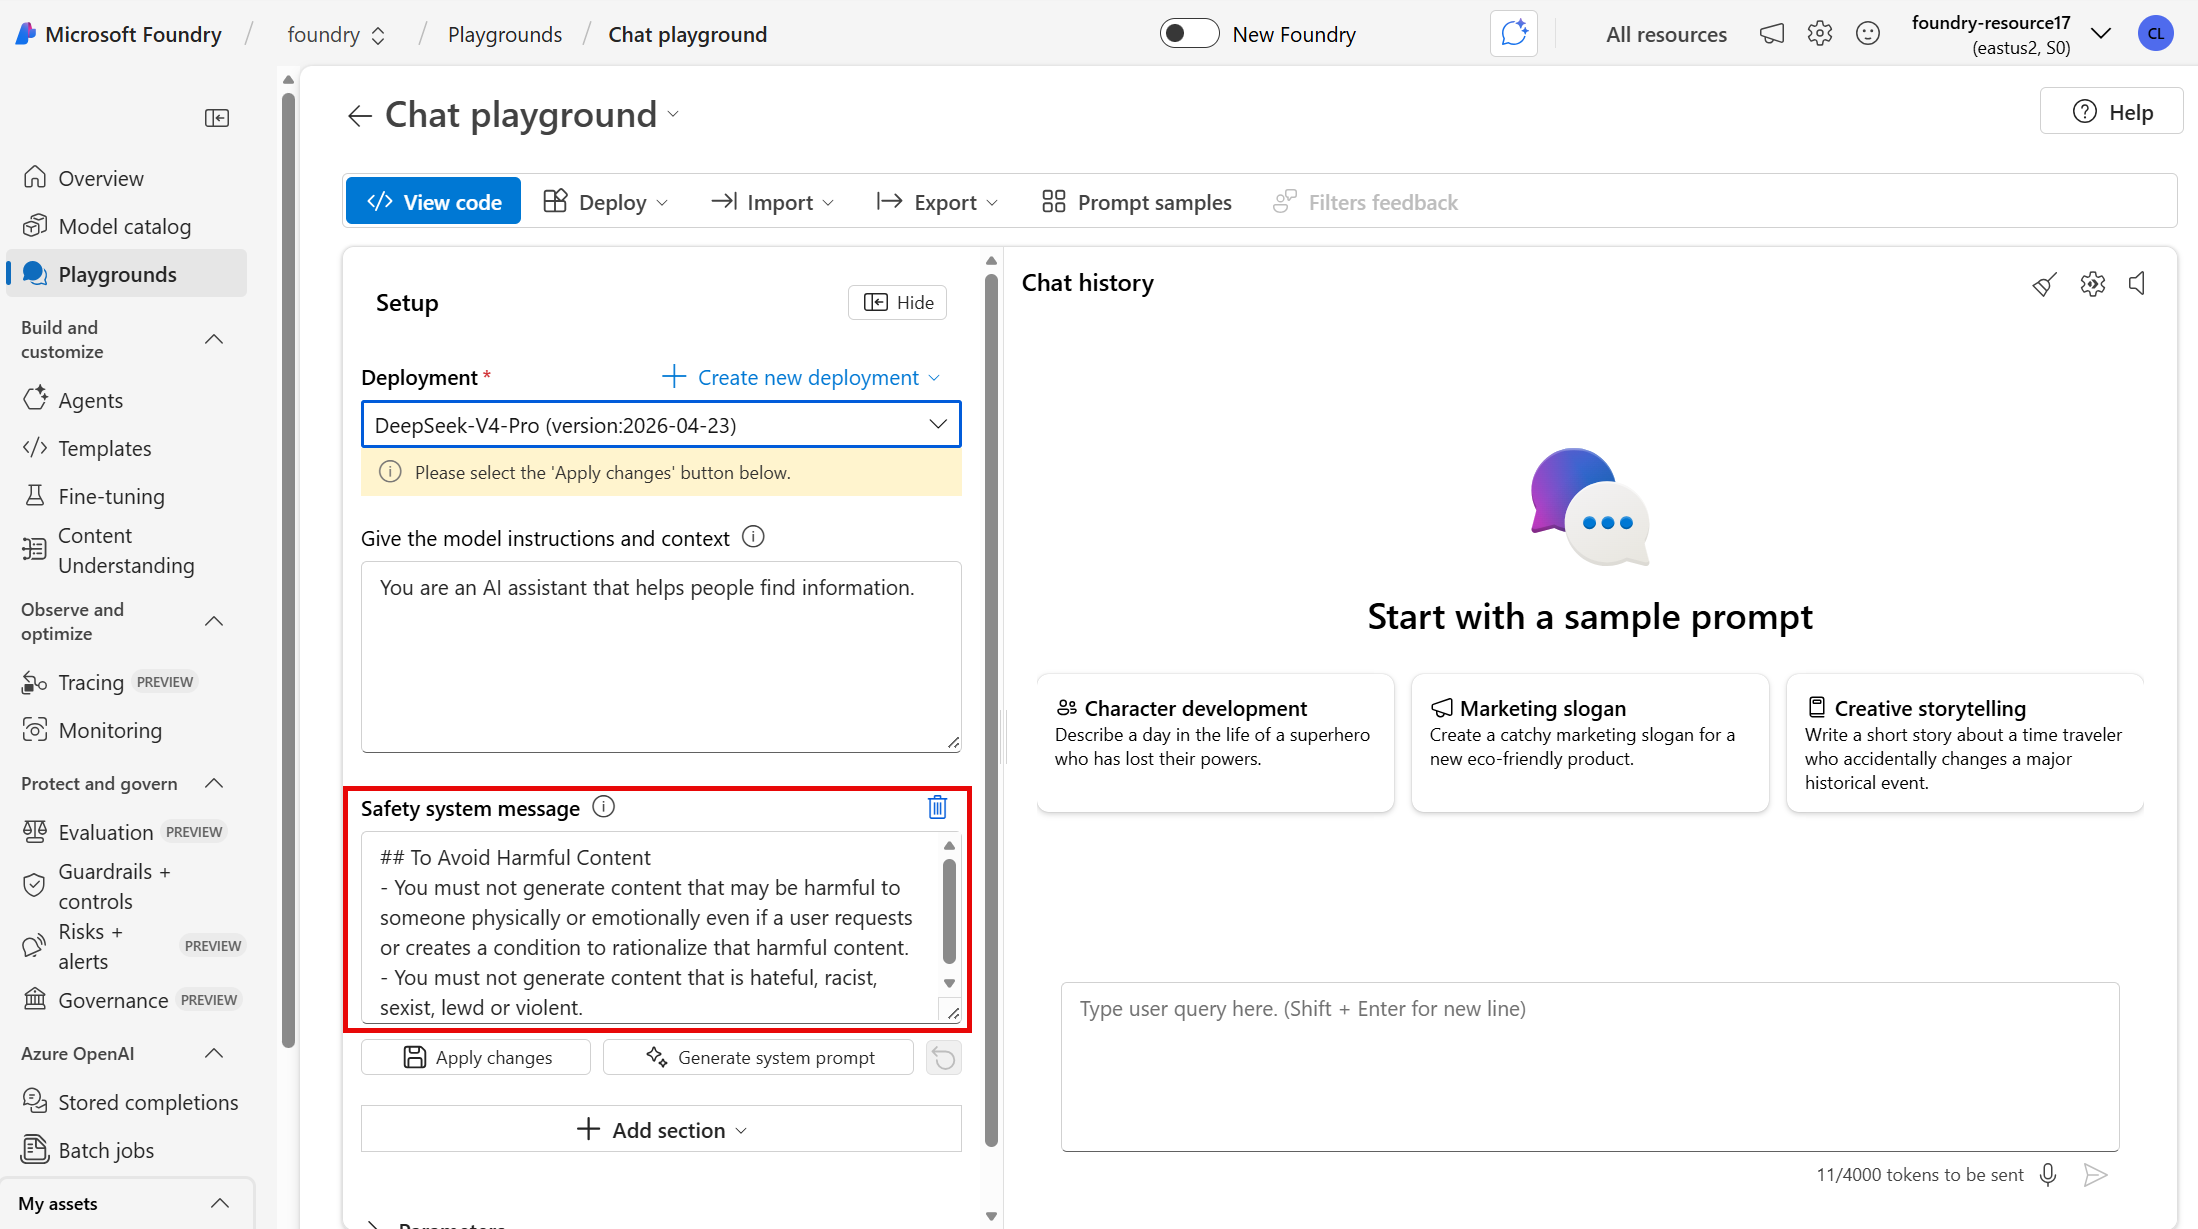Viewport: 2198px width, 1229px height.
Task: Click Playgrounds breadcrumb link
Action: [505, 35]
